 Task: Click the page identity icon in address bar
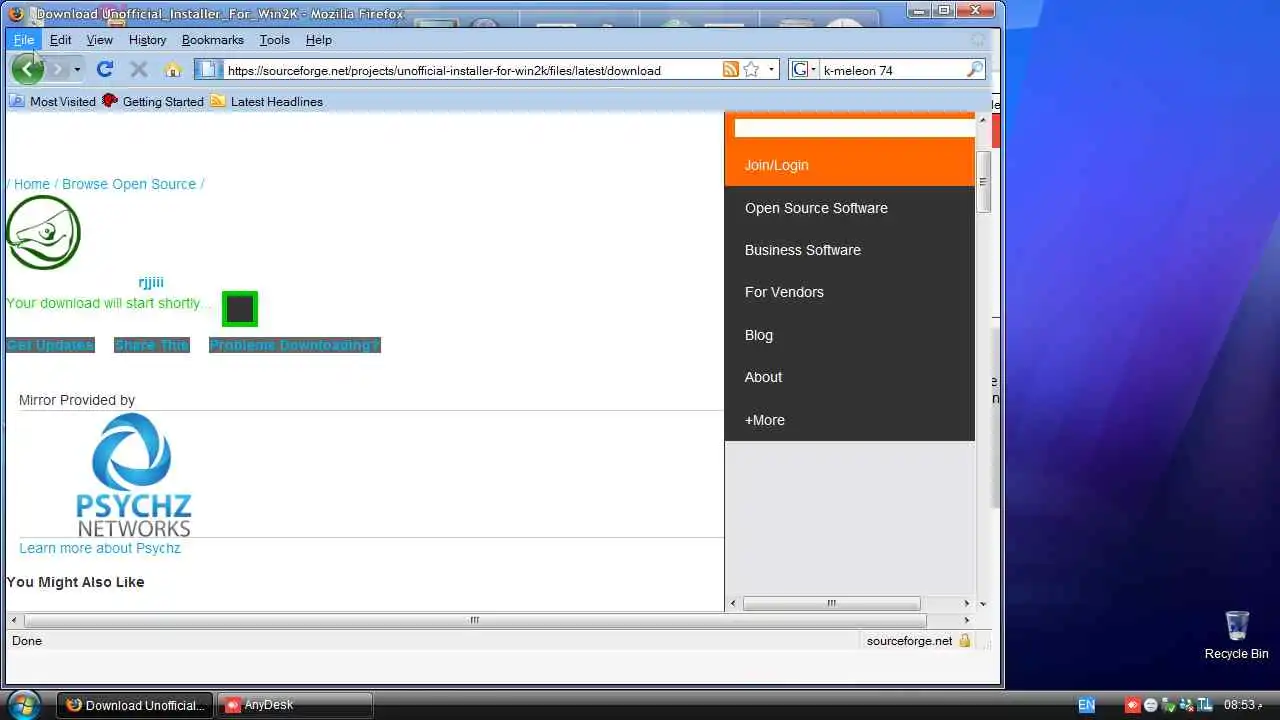(x=207, y=70)
